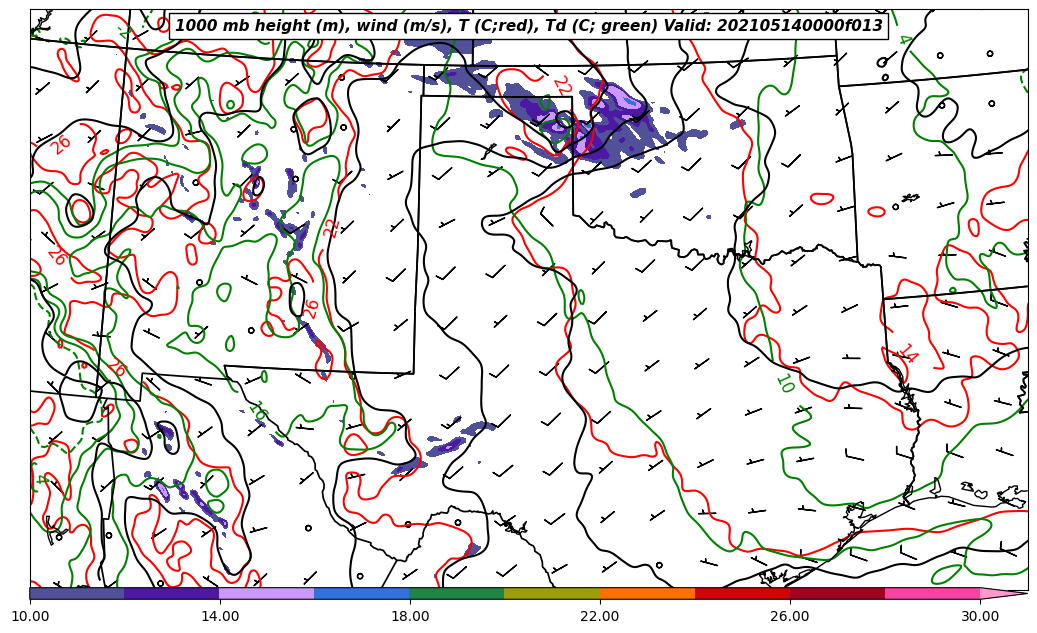The width and height of the screenshot is (1037, 633).
Task: Click the plot title text box
Action: point(529,26)
